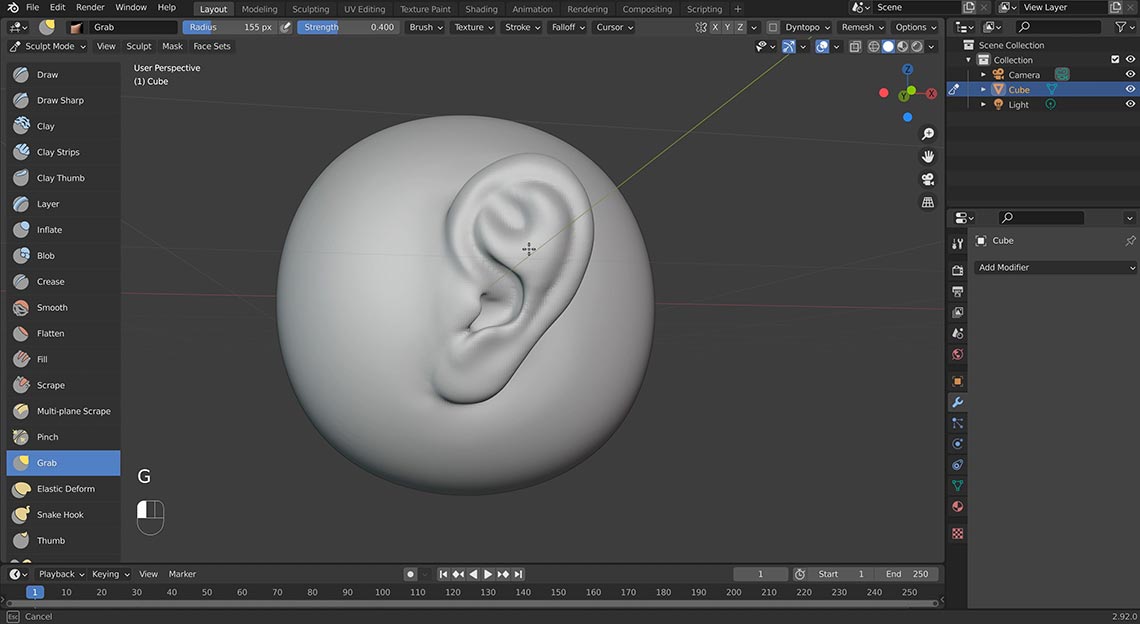Adjust the brush Radius slider
Screen dimensions: 1140x624
[230, 27]
